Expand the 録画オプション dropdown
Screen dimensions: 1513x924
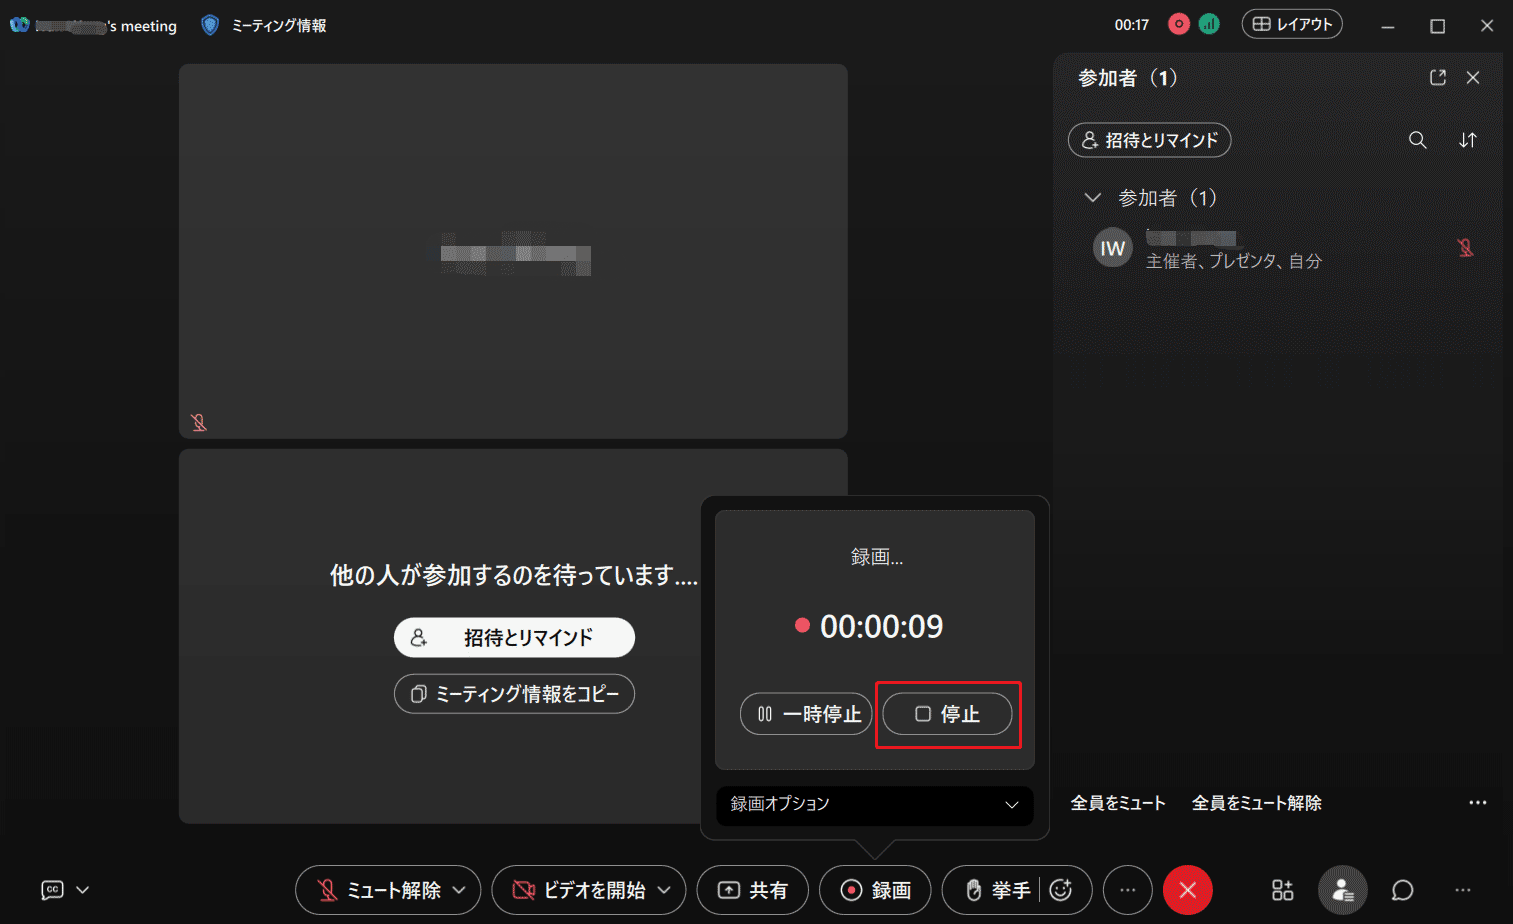click(875, 804)
